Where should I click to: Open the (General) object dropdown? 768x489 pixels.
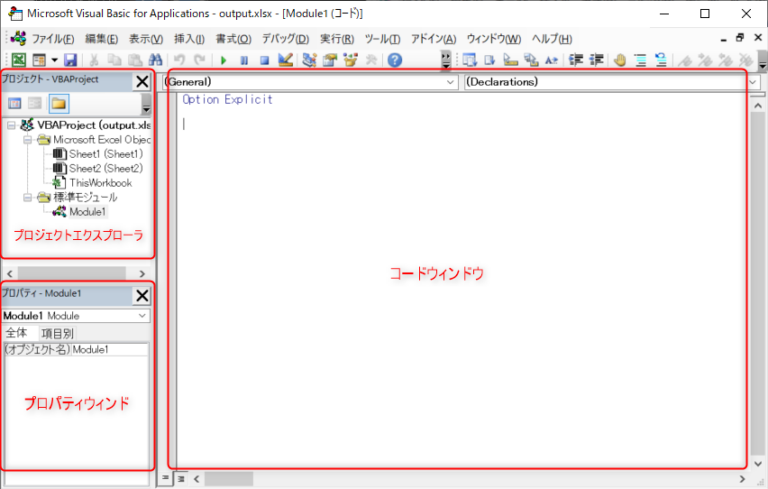pos(449,81)
